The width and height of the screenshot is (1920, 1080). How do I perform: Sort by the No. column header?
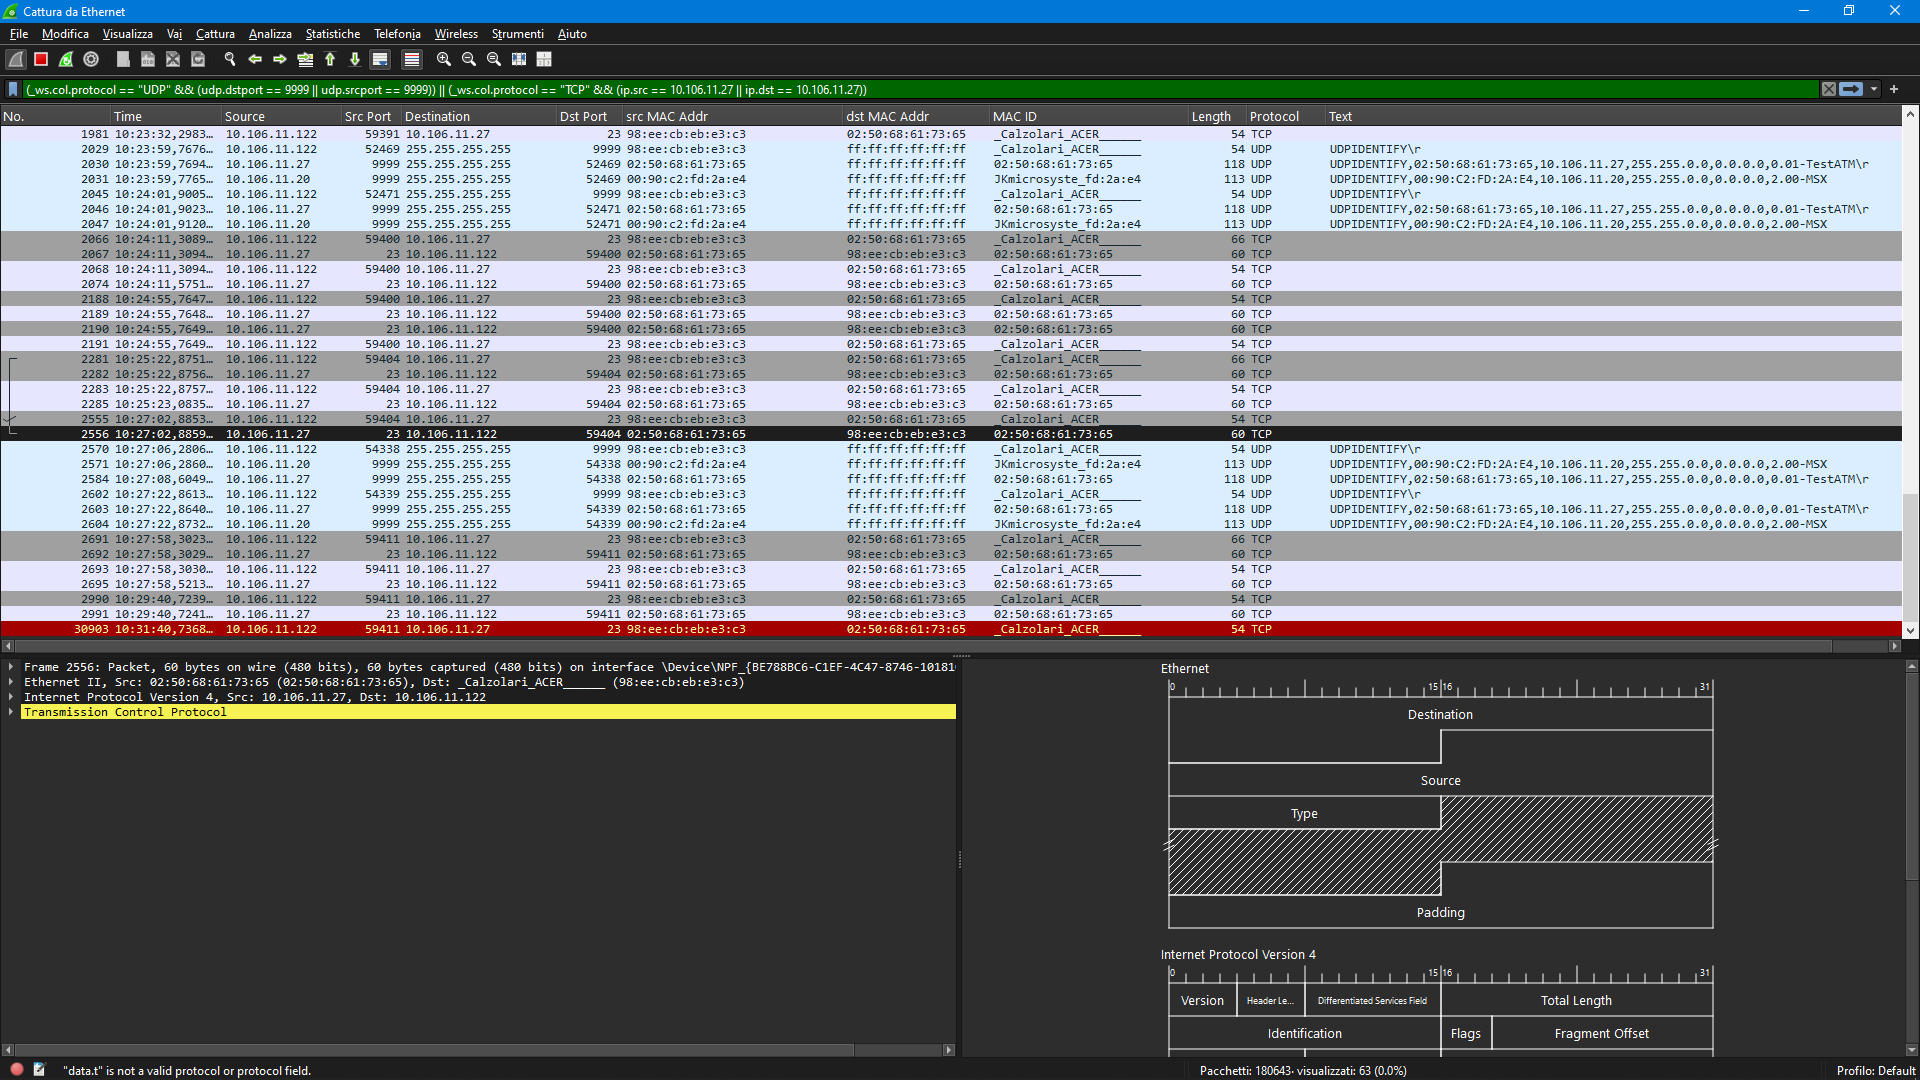click(x=55, y=117)
